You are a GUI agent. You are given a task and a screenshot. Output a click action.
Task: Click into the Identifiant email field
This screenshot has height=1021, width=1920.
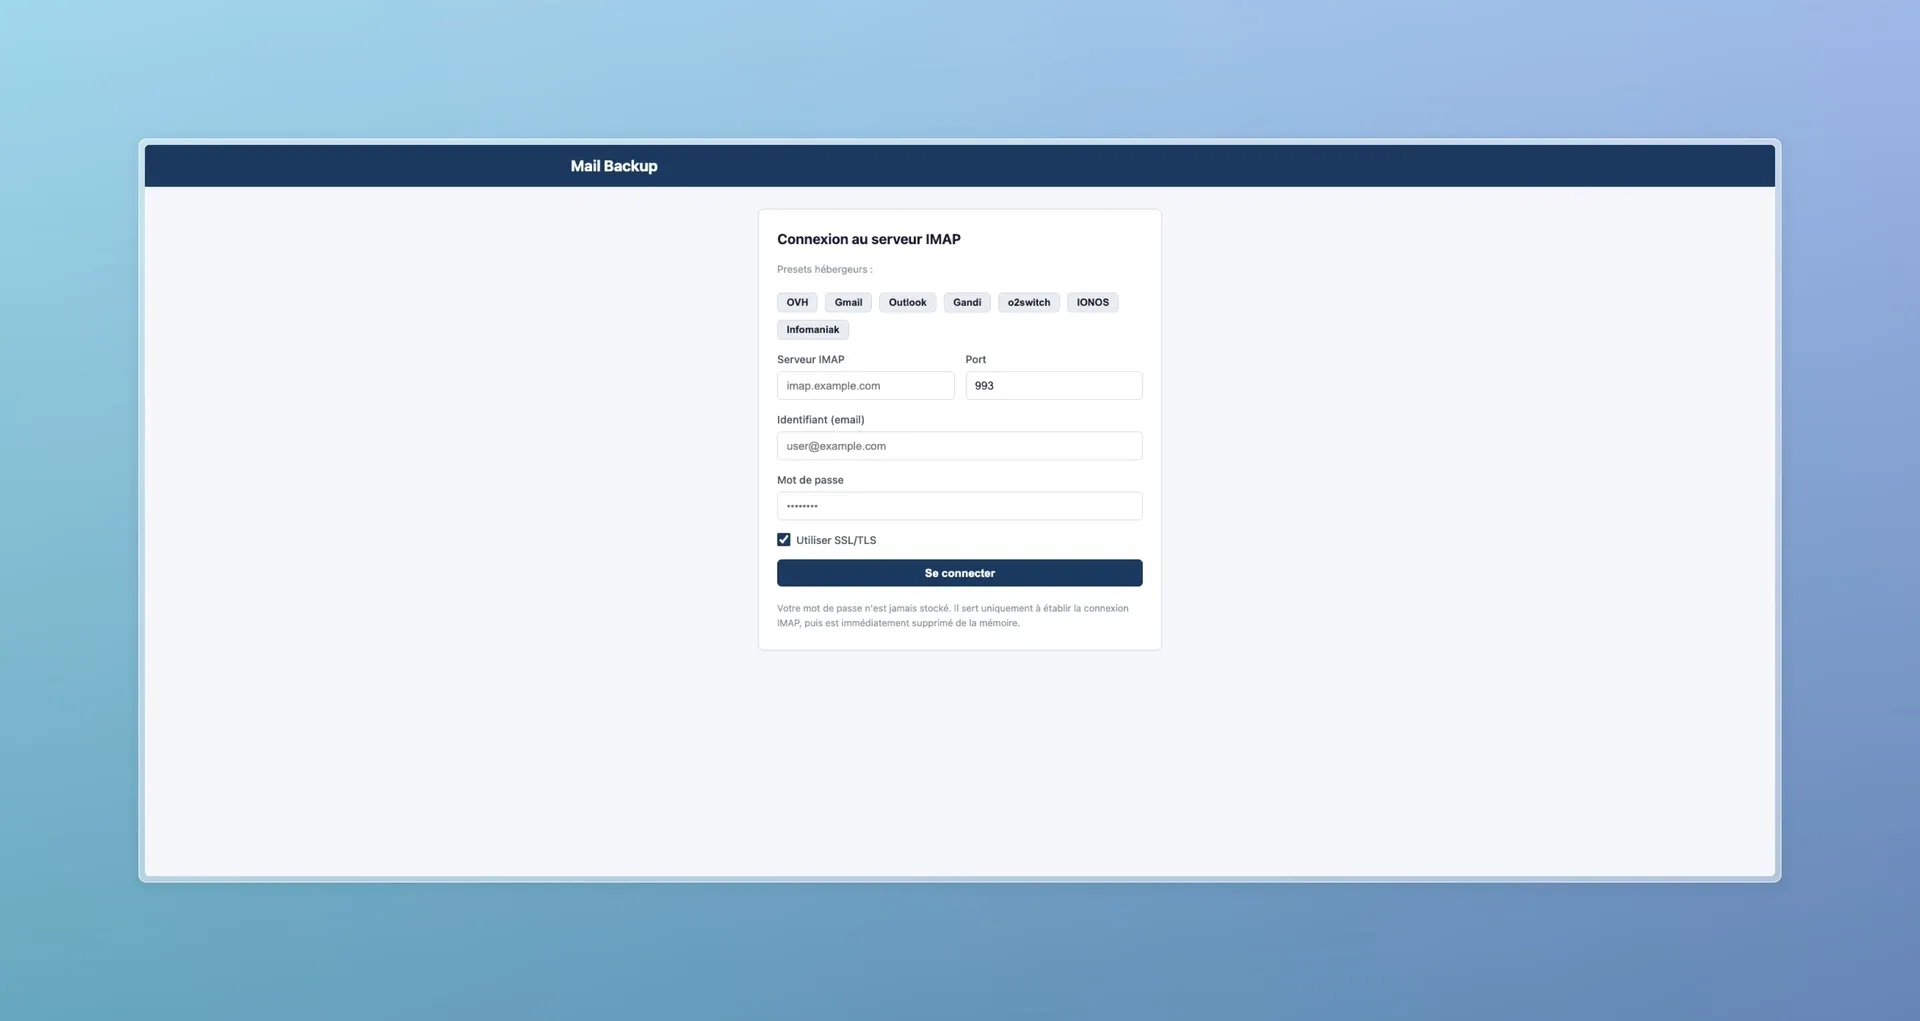[959, 446]
